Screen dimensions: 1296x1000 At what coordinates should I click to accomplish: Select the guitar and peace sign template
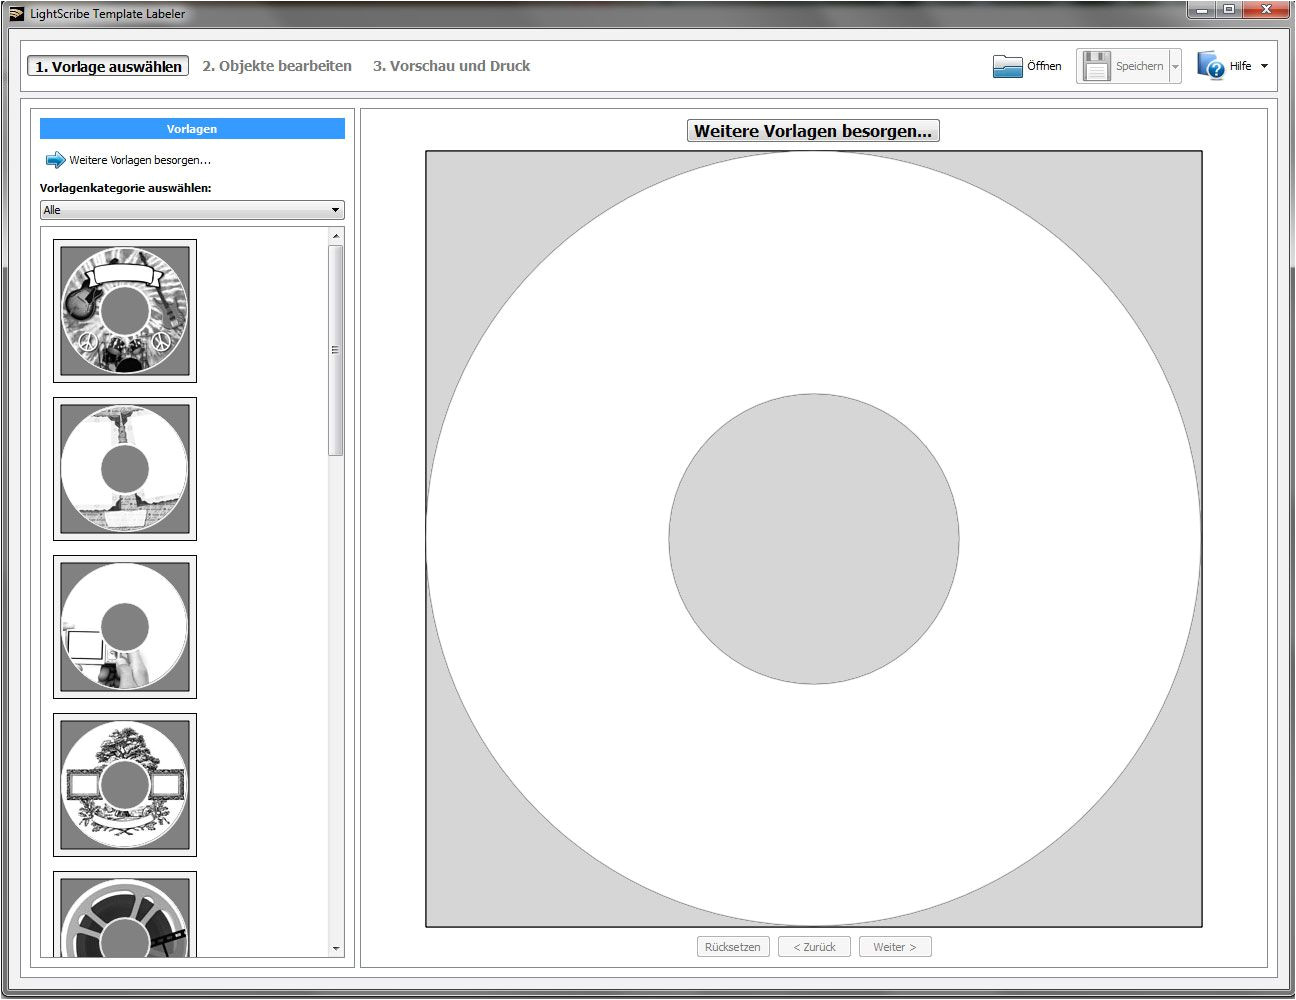point(125,311)
